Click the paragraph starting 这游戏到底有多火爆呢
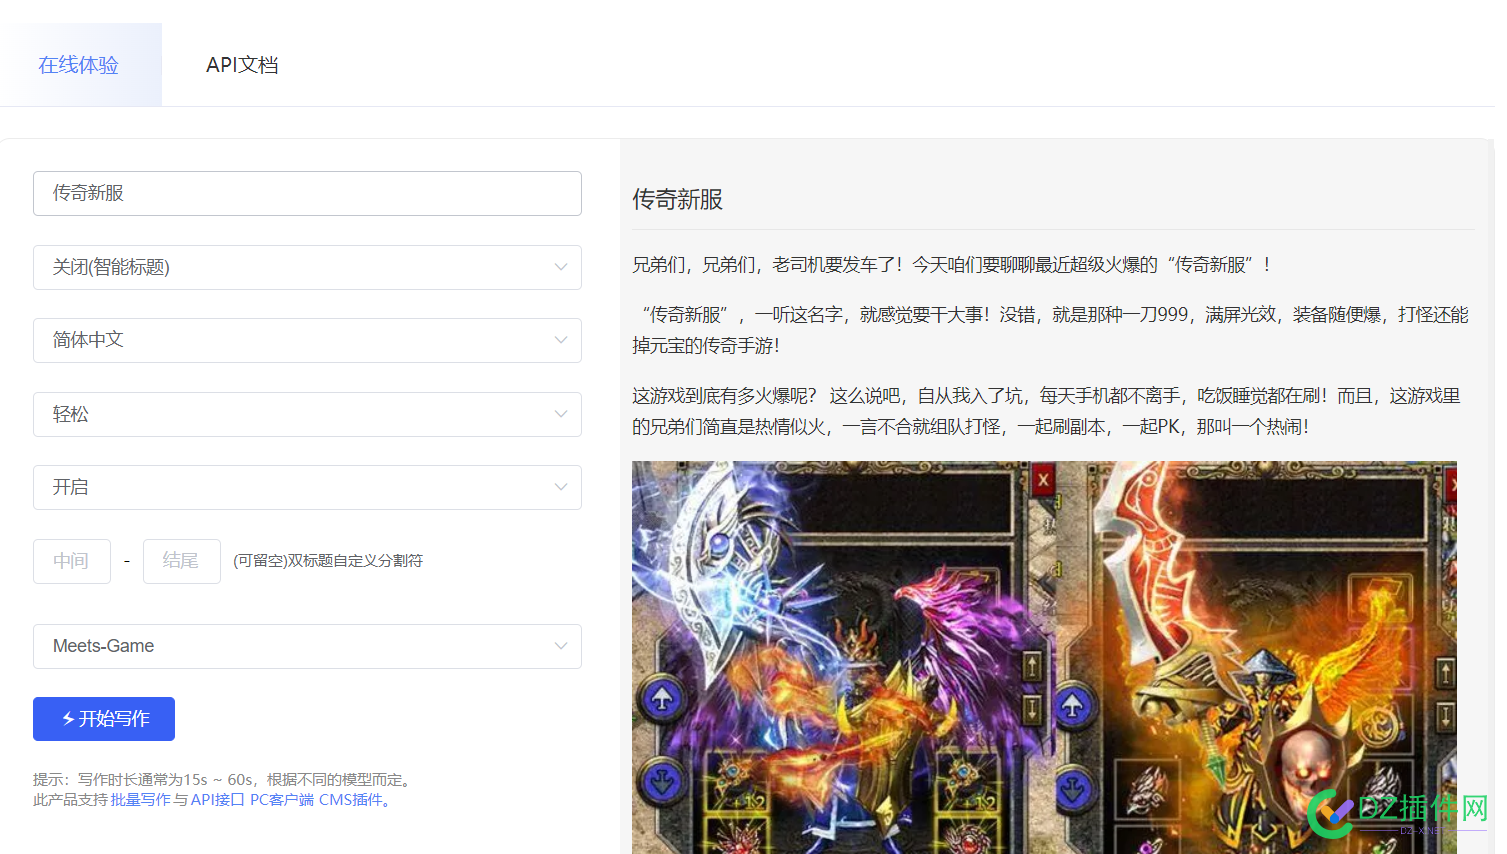The height and width of the screenshot is (854, 1507). point(1046,411)
